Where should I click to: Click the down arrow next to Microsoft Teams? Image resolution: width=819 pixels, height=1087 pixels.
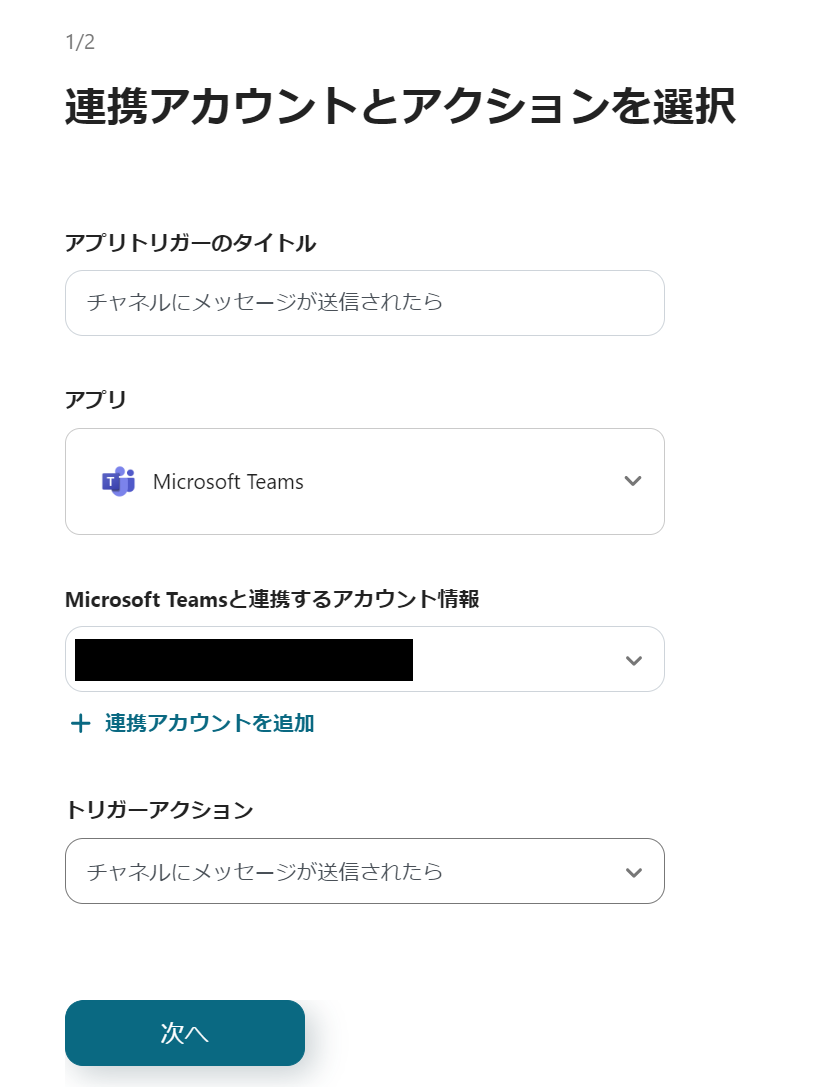tap(633, 481)
